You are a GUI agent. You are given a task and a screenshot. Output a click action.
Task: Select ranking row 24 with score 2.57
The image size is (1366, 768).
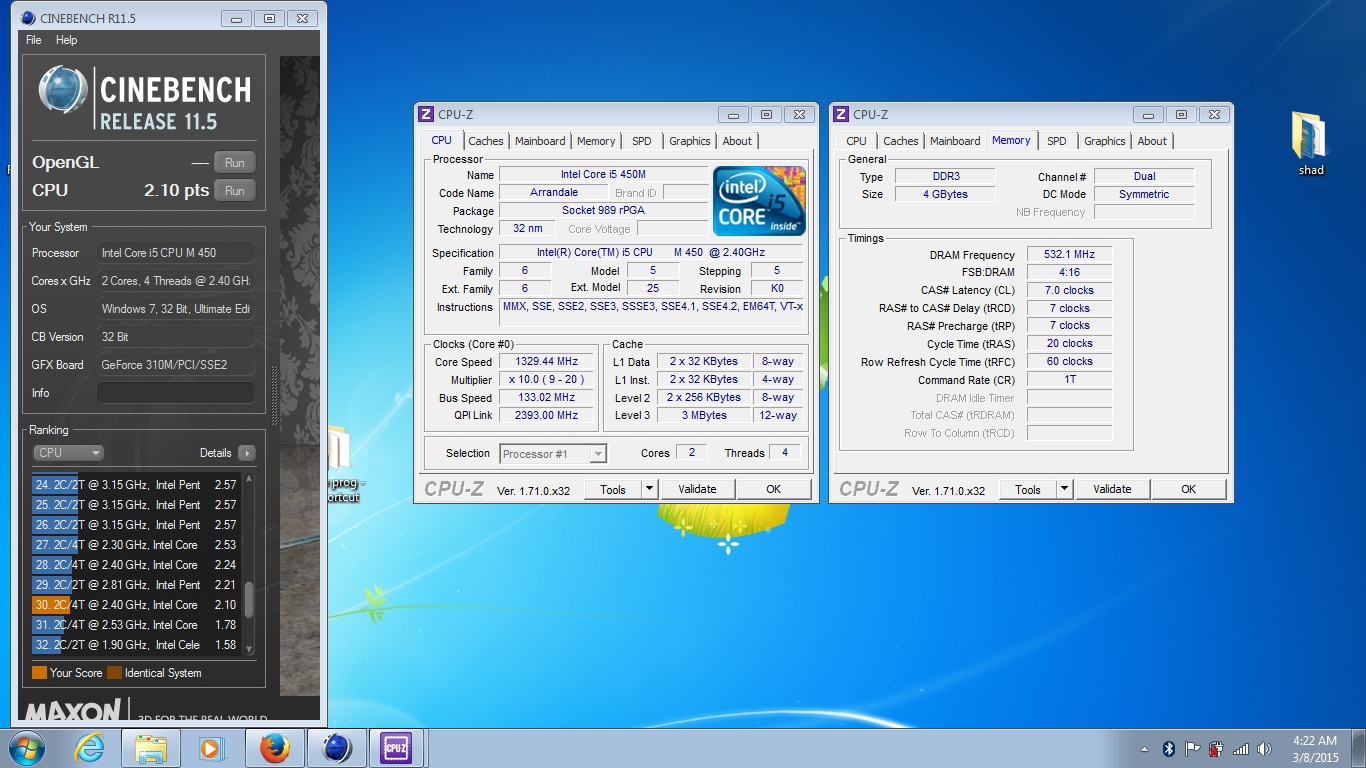(135, 485)
